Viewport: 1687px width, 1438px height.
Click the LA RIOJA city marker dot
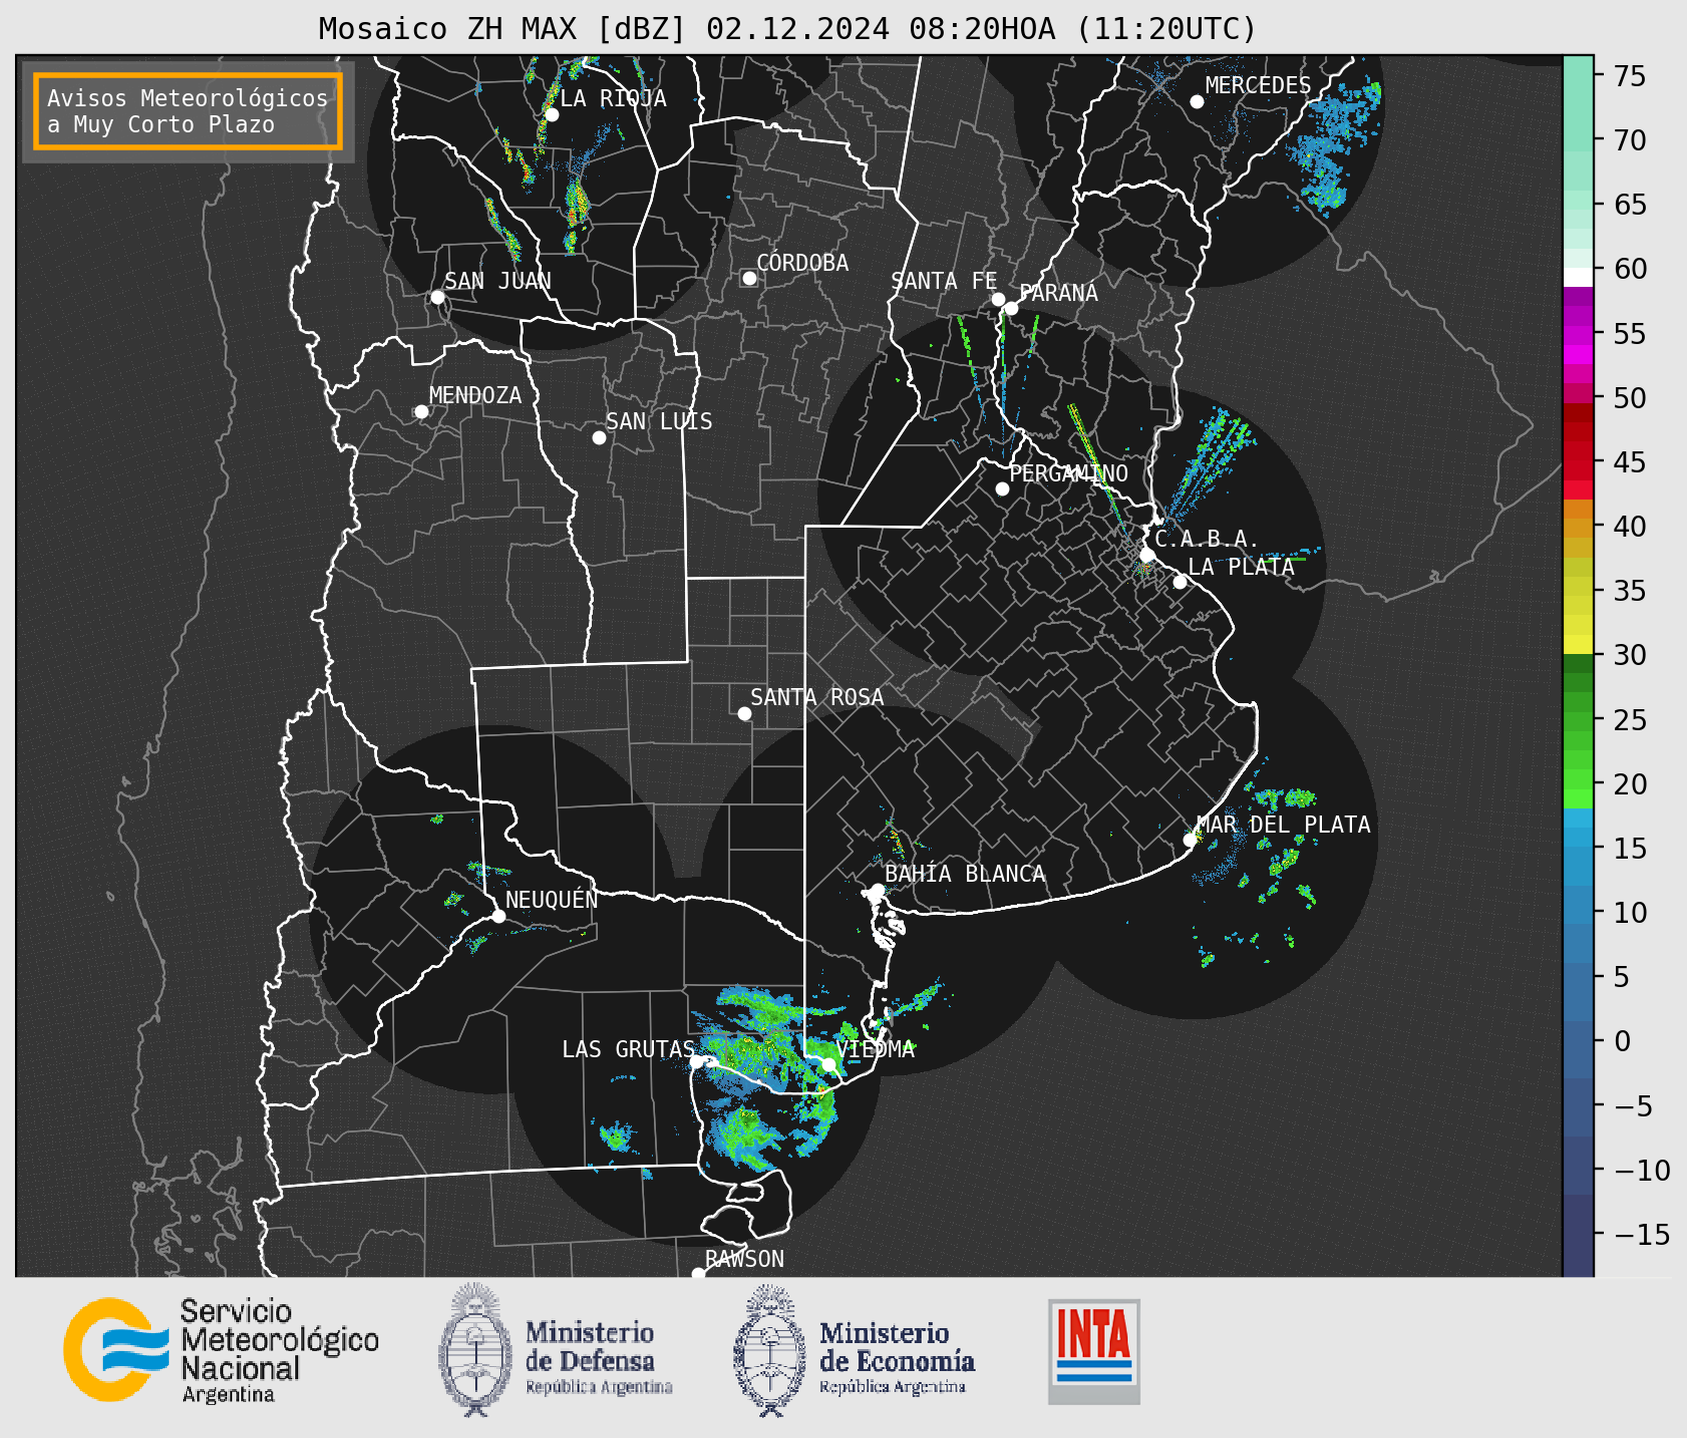click(552, 115)
